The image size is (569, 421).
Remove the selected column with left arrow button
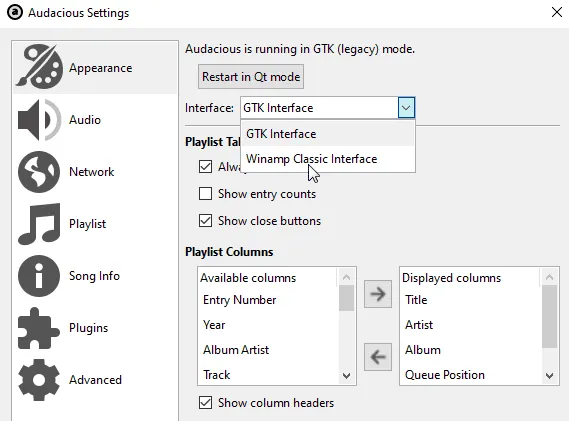(x=378, y=357)
